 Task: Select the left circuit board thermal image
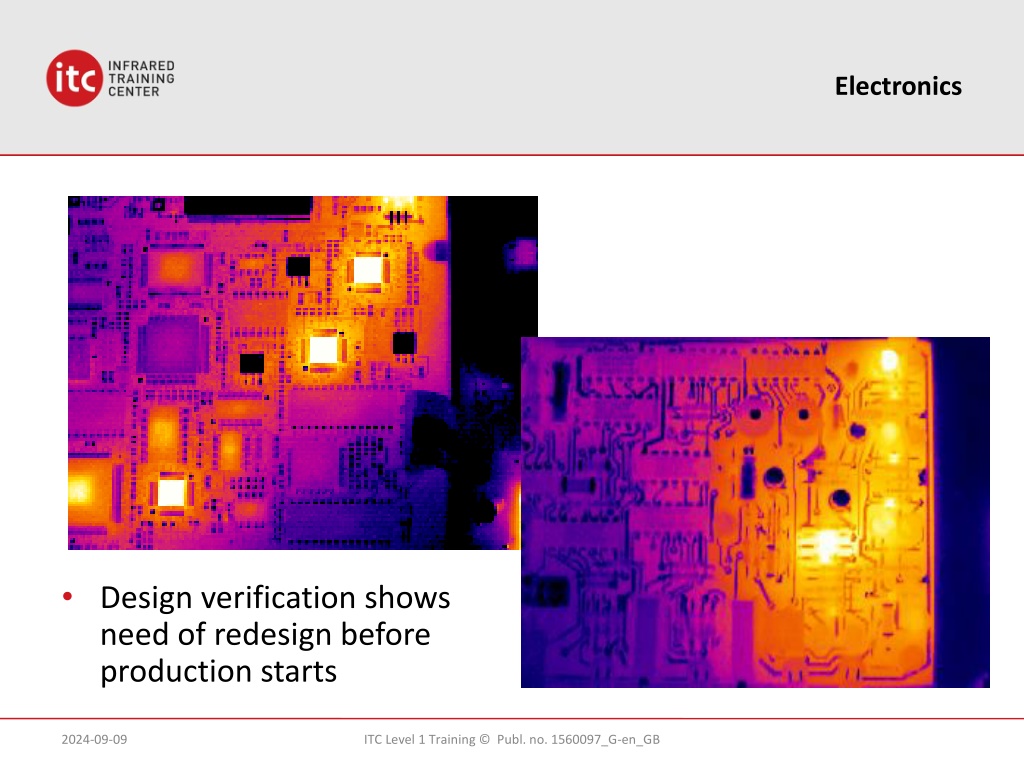(x=303, y=372)
